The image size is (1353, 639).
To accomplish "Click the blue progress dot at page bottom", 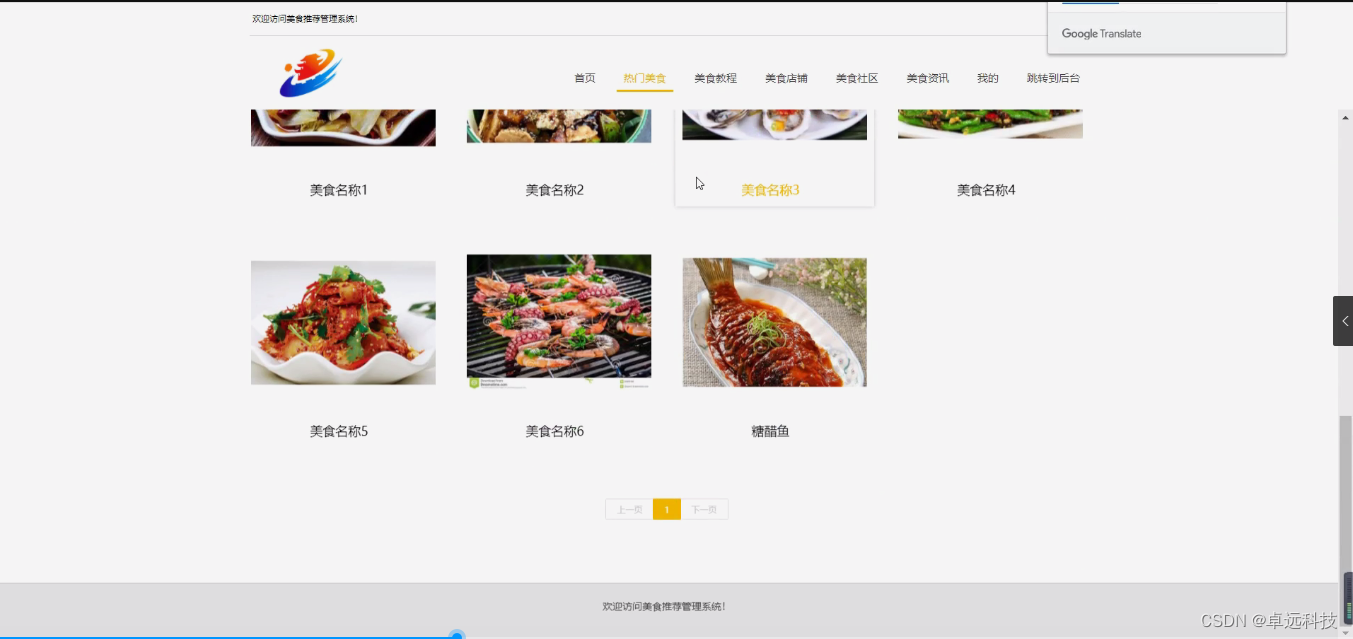I will [x=457, y=634].
